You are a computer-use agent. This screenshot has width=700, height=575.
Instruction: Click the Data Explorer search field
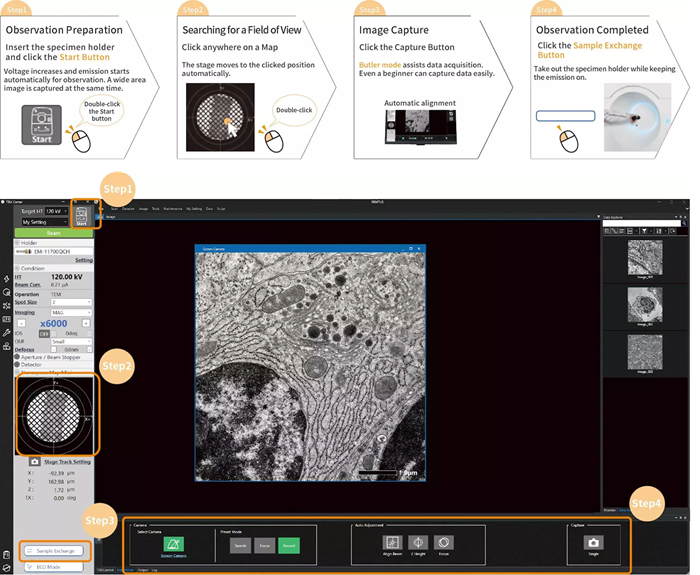642,223
